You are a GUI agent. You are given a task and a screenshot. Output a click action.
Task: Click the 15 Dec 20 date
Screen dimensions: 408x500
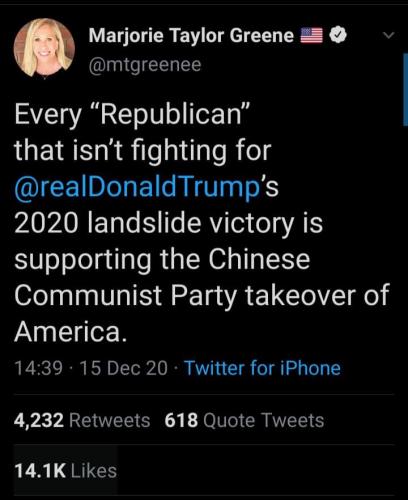click(x=124, y=368)
